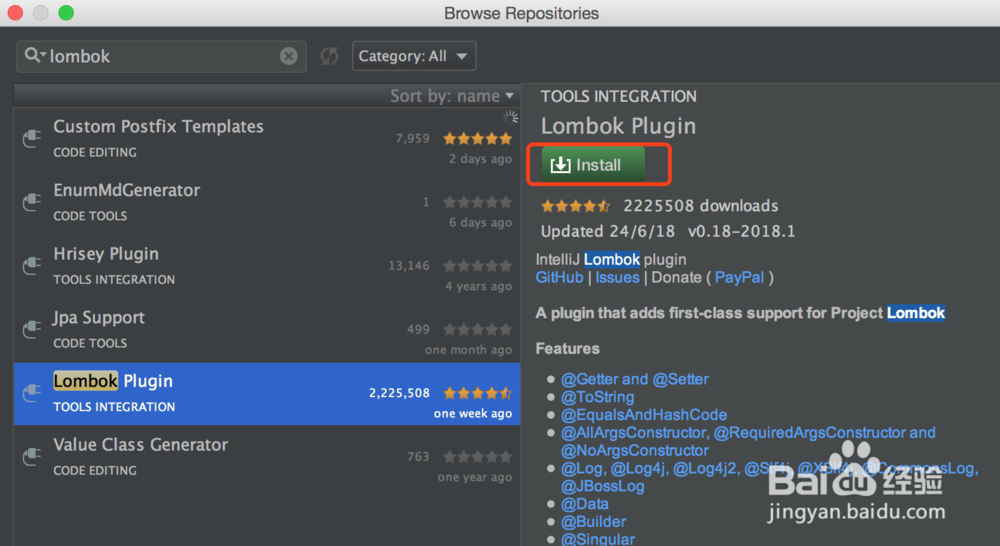The height and width of the screenshot is (546, 1000).
Task: Open the GitHub link
Action: [559, 277]
